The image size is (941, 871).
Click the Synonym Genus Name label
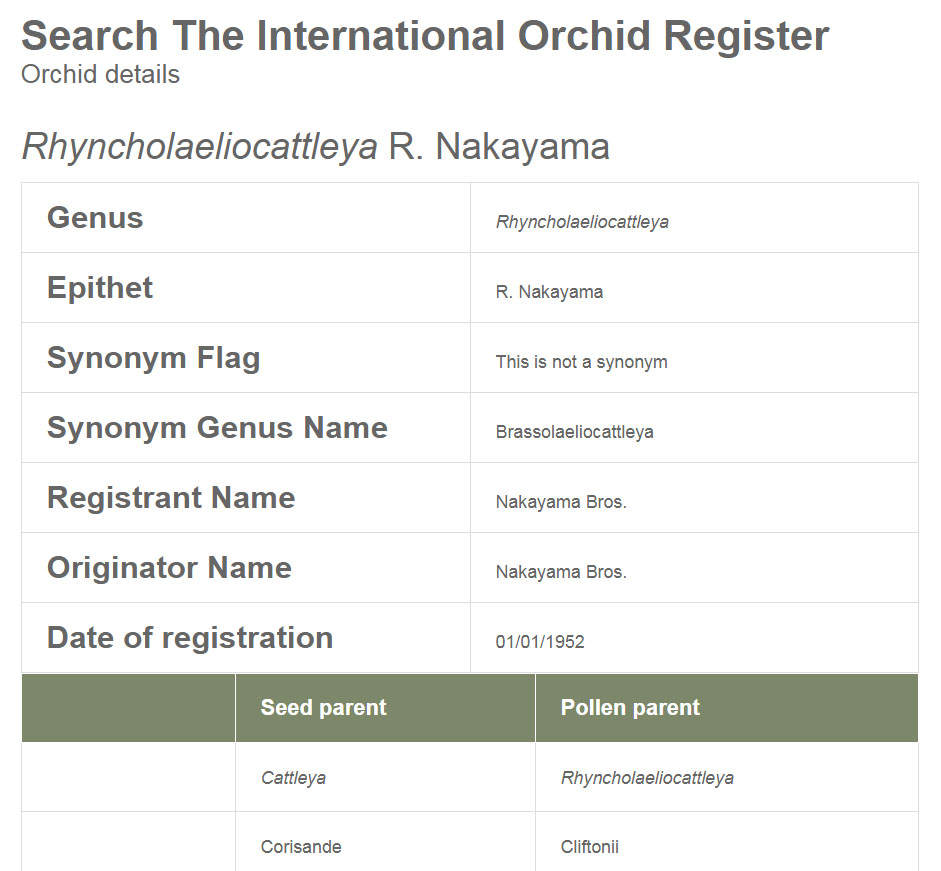(x=217, y=428)
